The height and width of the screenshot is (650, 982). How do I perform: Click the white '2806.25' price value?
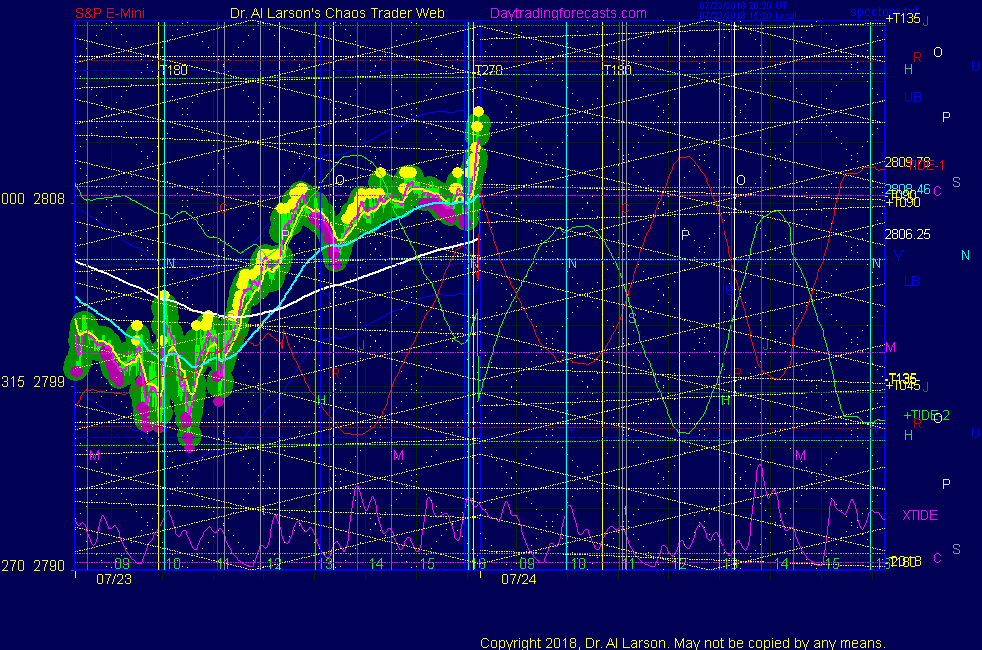(907, 234)
